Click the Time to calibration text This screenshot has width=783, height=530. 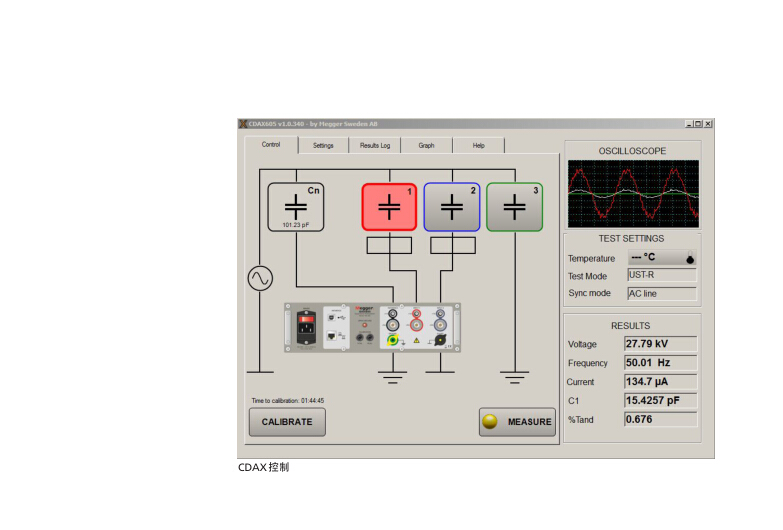pyautogui.click(x=288, y=401)
